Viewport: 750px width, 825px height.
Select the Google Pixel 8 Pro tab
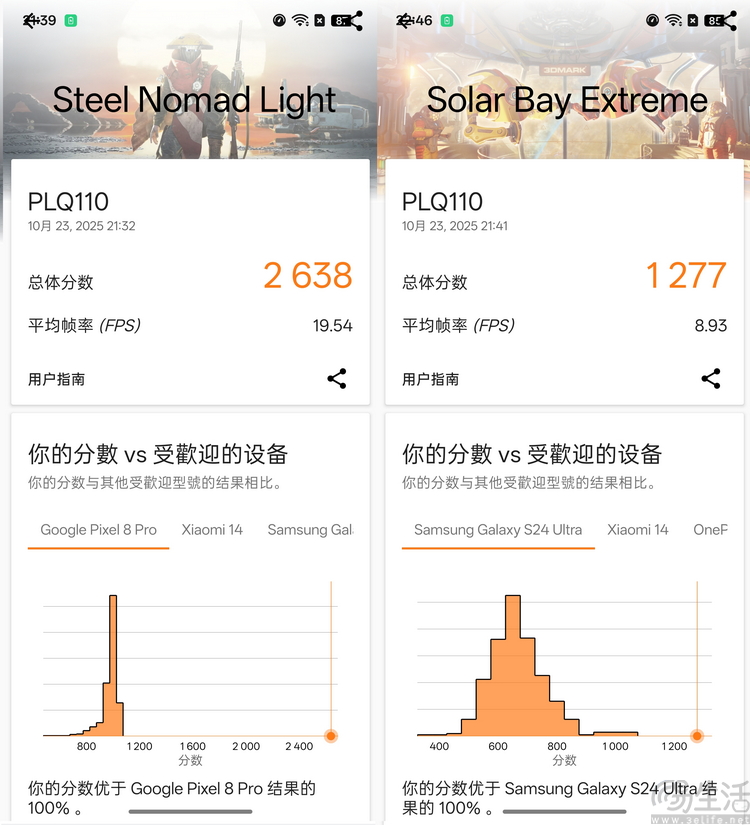pyautogui.click(x=98, y=530)
